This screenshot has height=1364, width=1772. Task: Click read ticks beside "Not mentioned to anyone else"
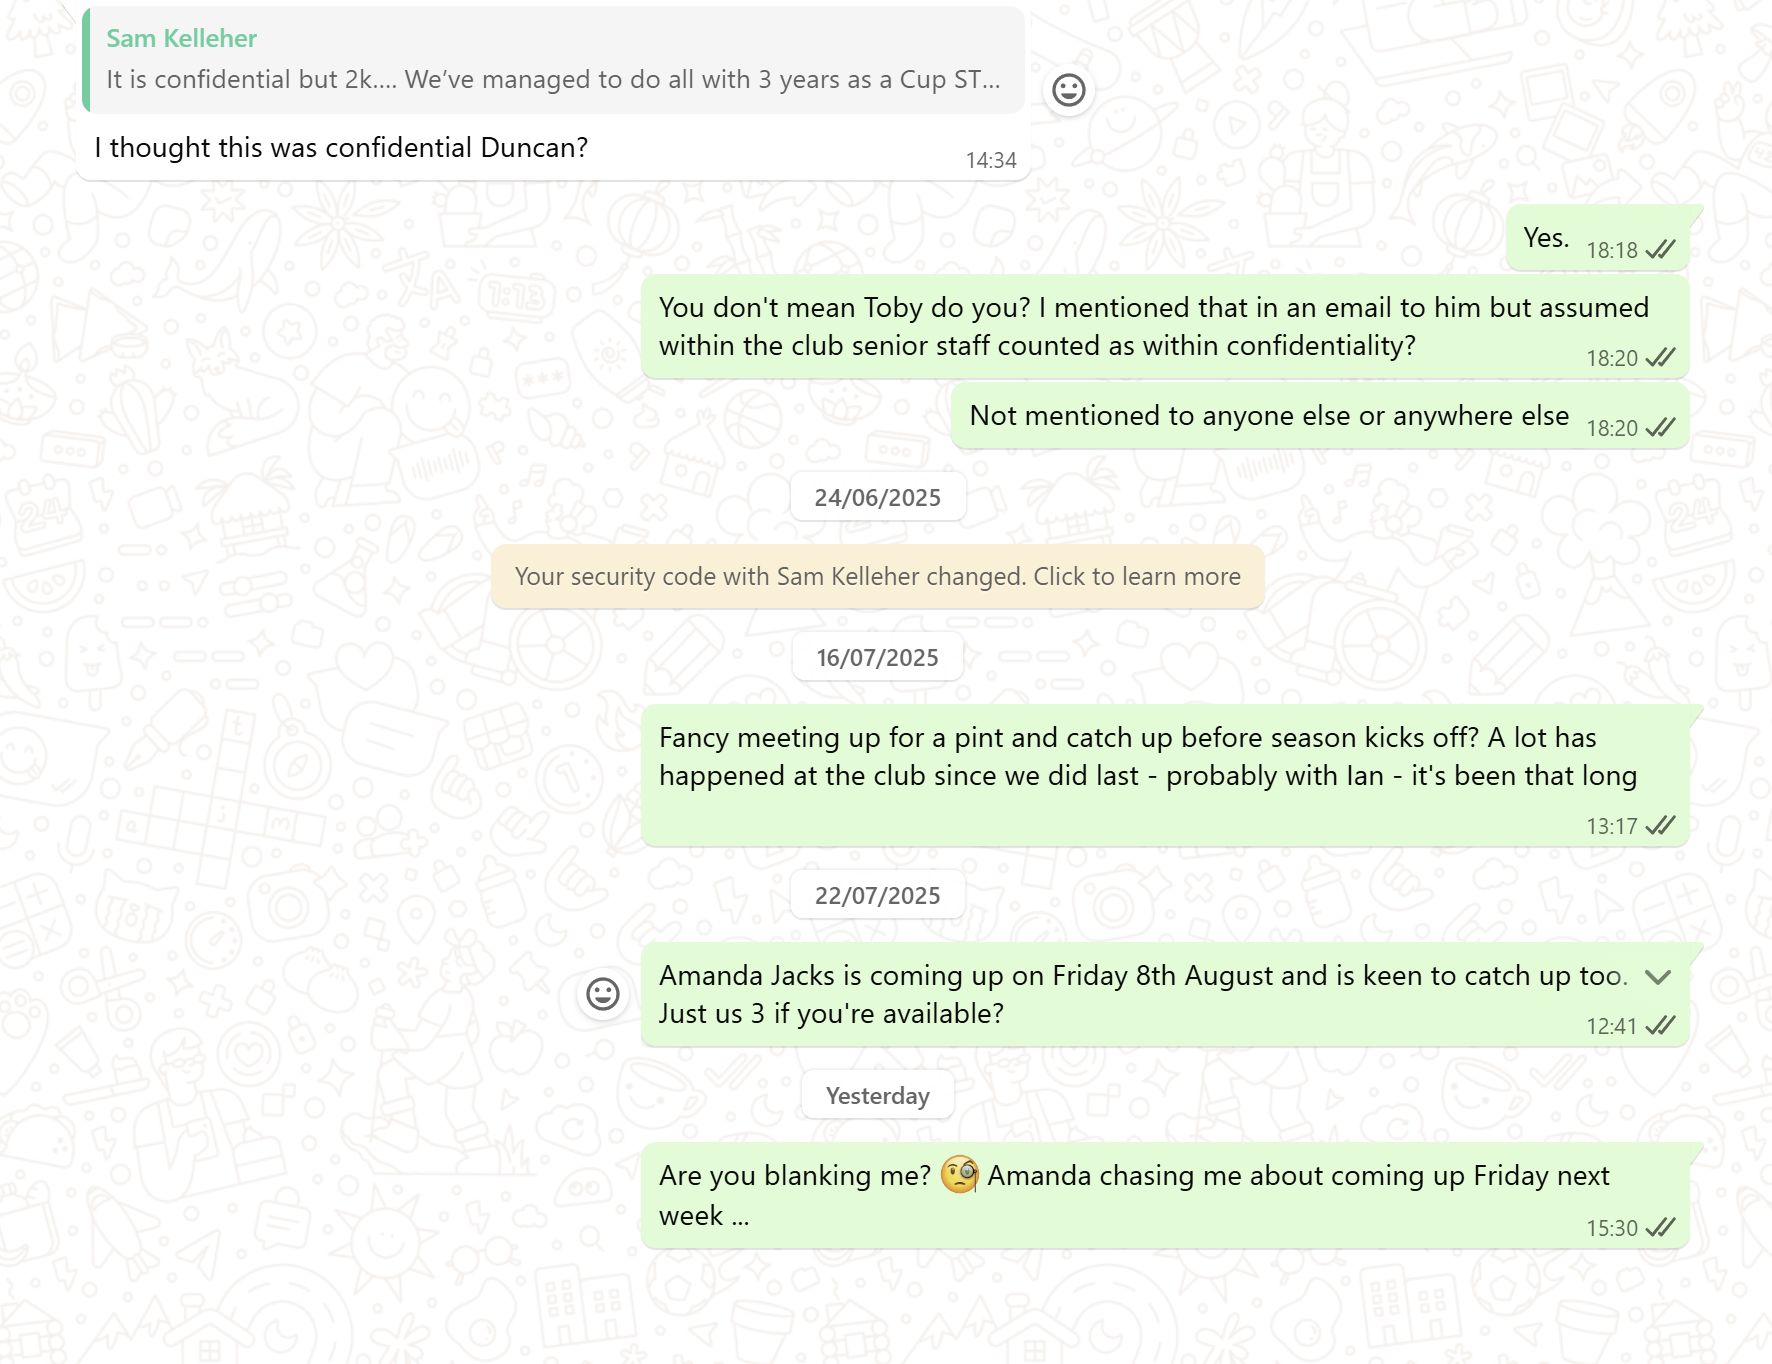click(x=1660, y=428)
